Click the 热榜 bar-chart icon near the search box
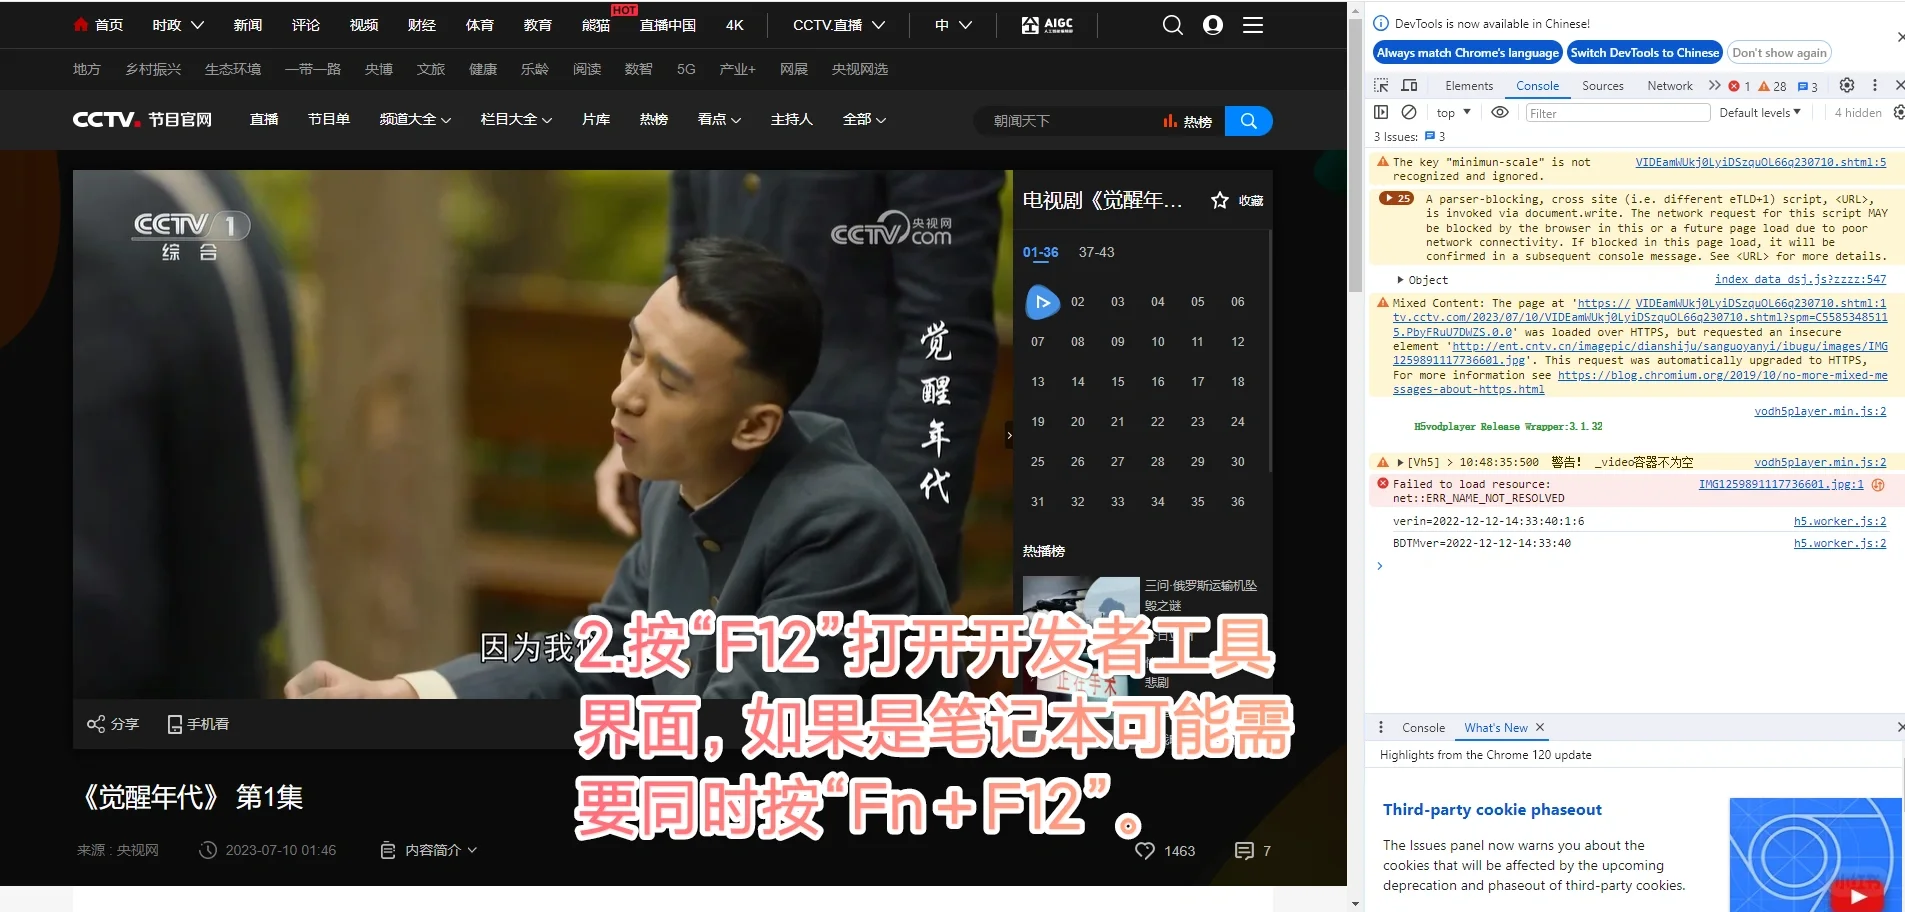The height and width of the screenshot is (912, 1905). (1172, 120)
